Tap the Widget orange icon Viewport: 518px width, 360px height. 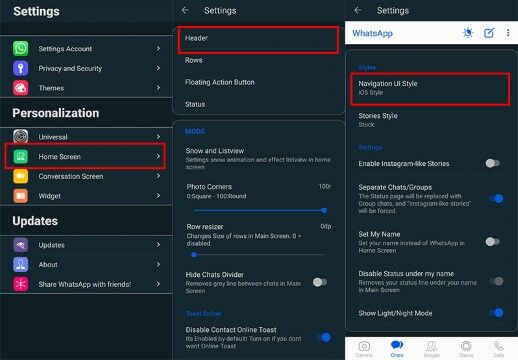(x=21, y=196)
